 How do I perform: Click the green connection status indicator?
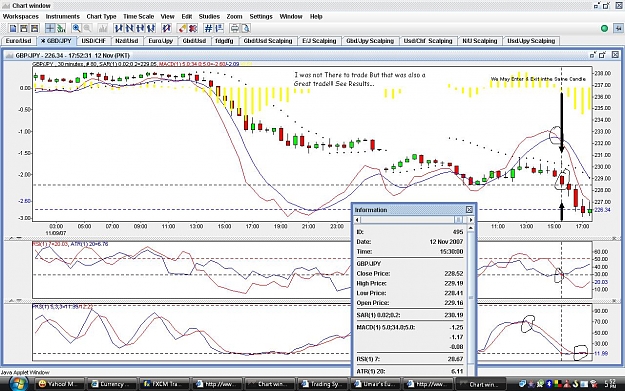click(x=604, y=28)
